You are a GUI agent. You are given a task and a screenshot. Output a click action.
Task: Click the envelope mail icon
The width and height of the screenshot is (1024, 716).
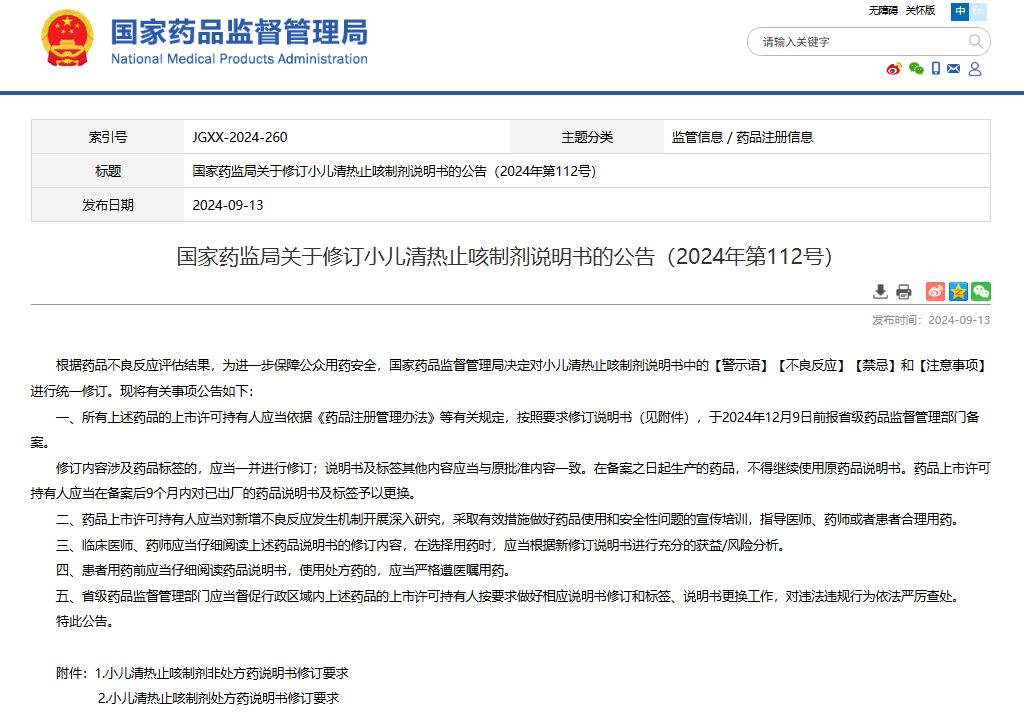(954, 69)
